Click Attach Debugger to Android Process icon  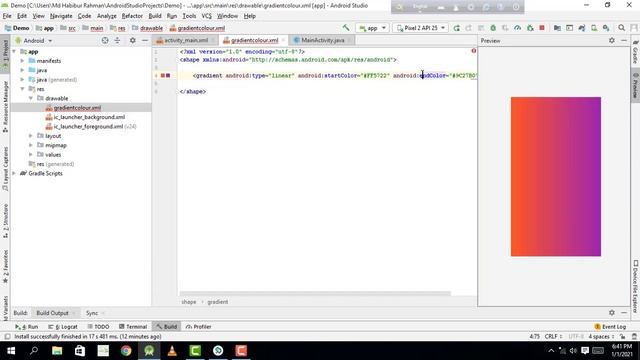[530, 28]
